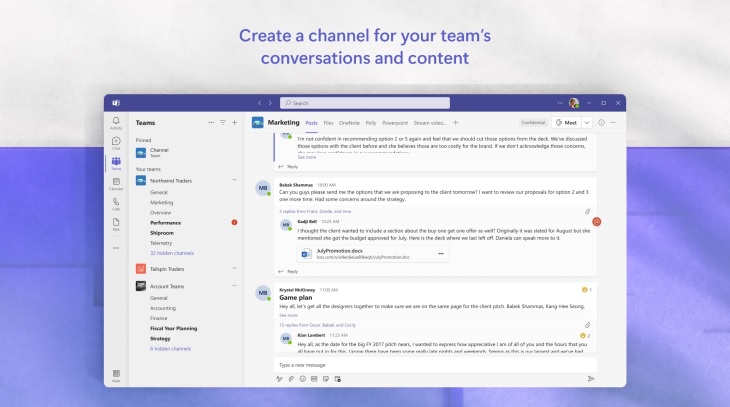Attach a file using the paperclip icon
730x407 pixels.
(291, 379)
